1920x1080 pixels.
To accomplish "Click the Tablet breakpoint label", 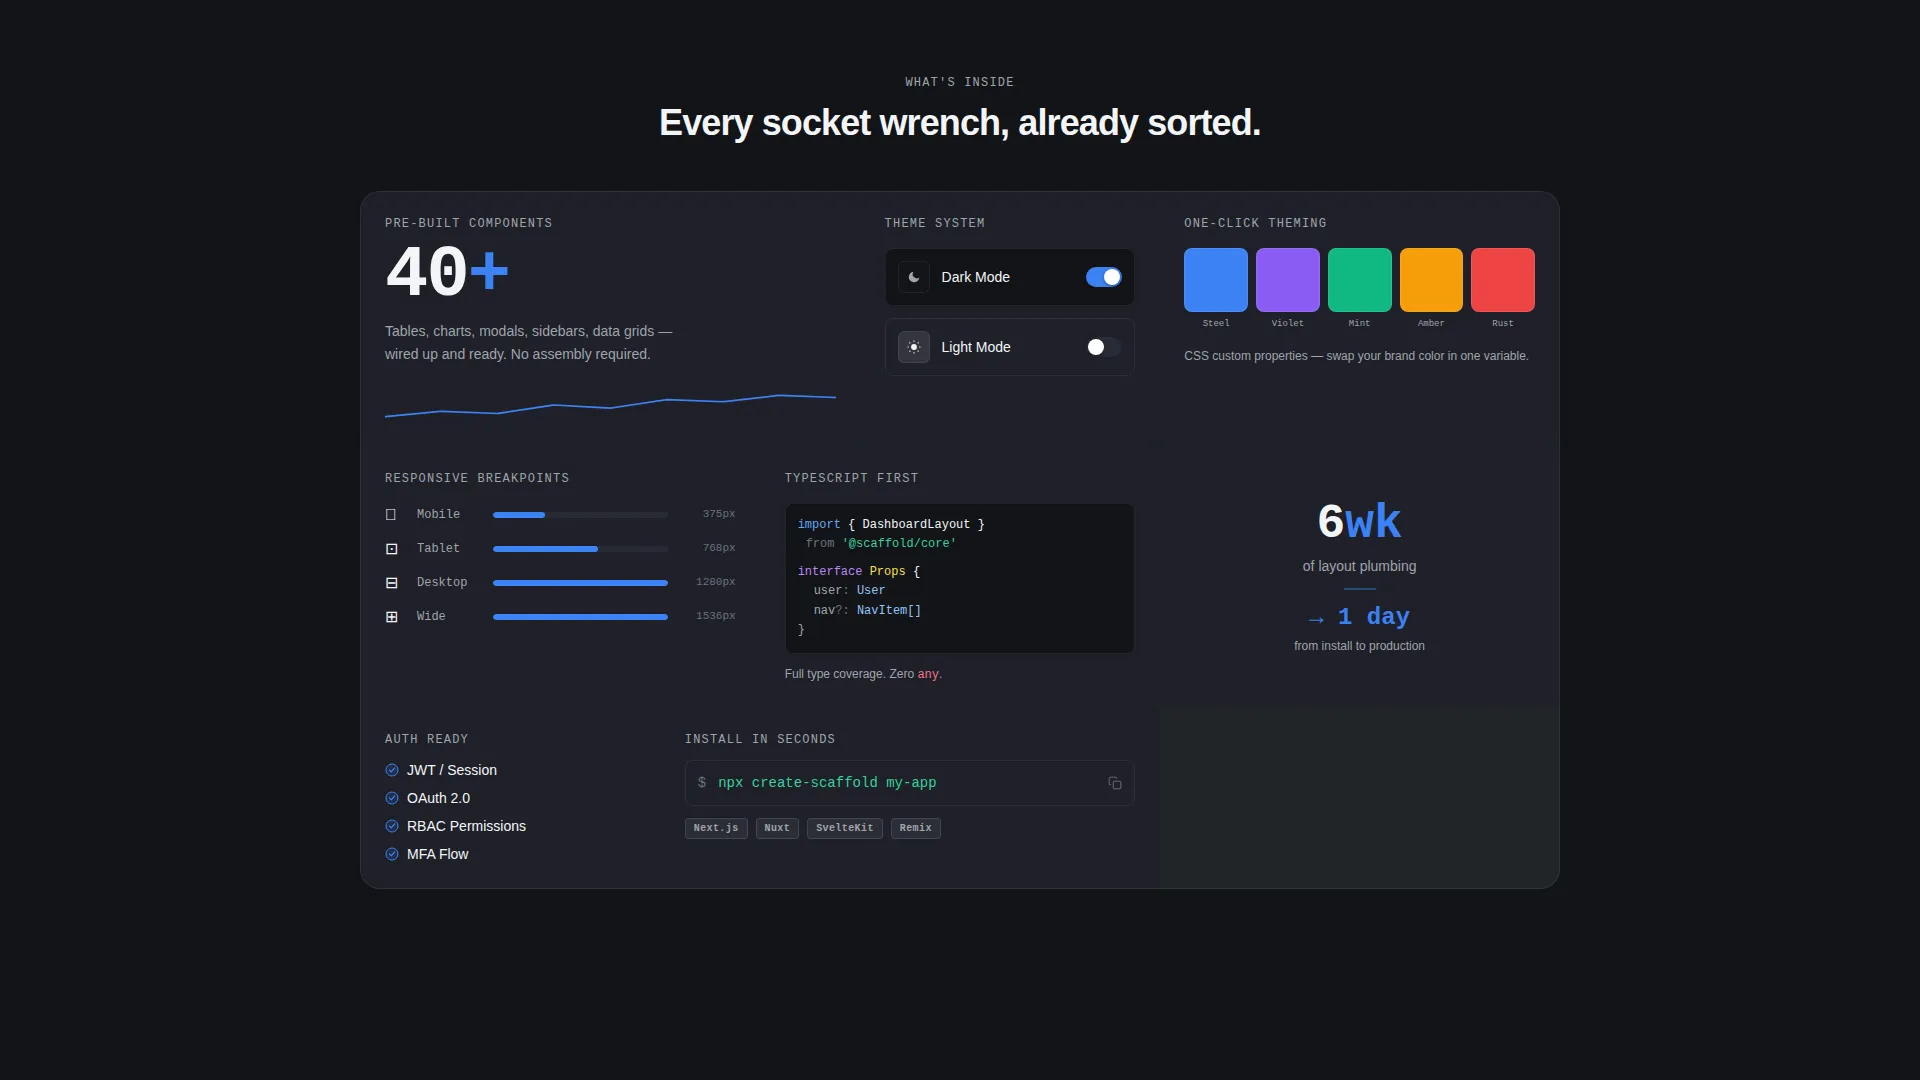I will pos(439,548).
